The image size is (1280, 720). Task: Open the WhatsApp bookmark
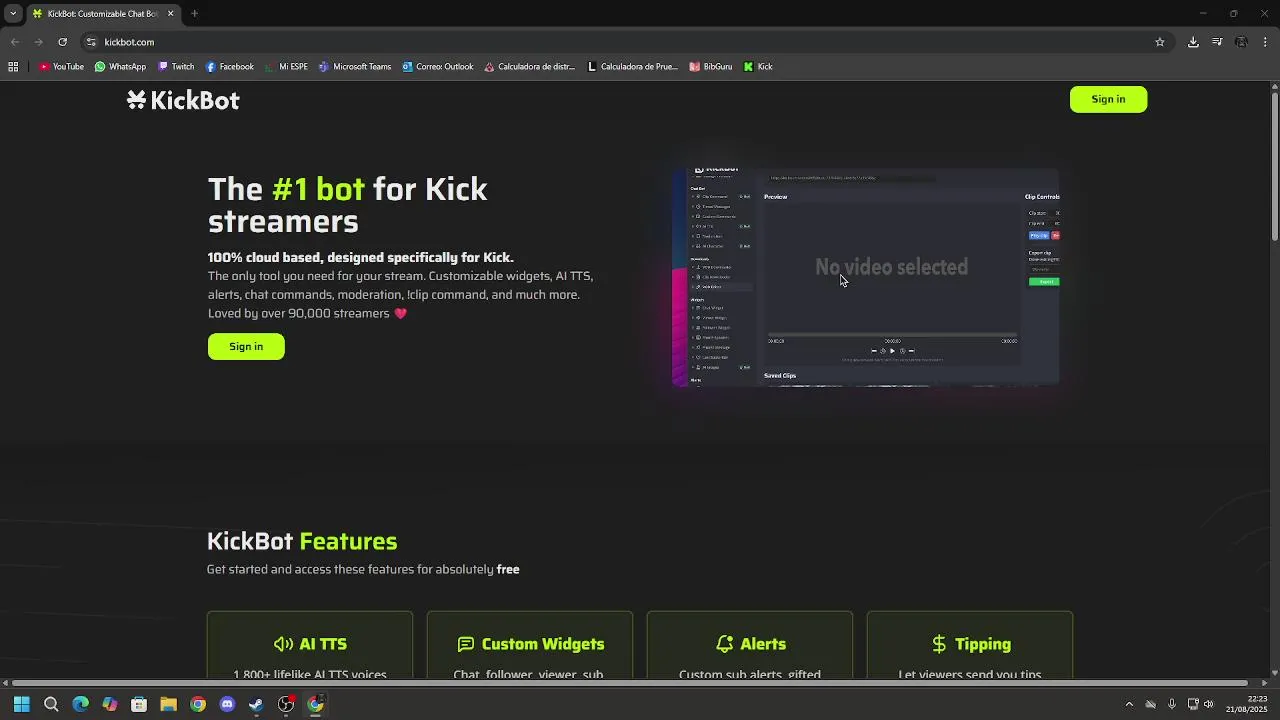click(120, 67)
